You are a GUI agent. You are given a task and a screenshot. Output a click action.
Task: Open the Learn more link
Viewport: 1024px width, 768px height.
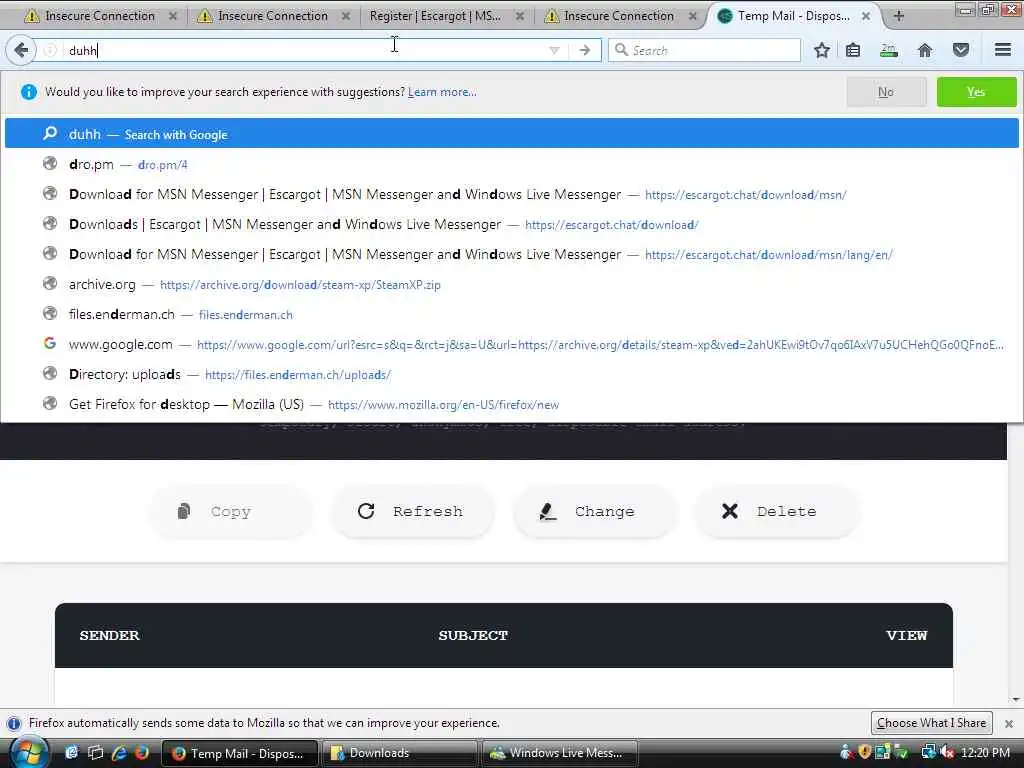coord(442,92)
